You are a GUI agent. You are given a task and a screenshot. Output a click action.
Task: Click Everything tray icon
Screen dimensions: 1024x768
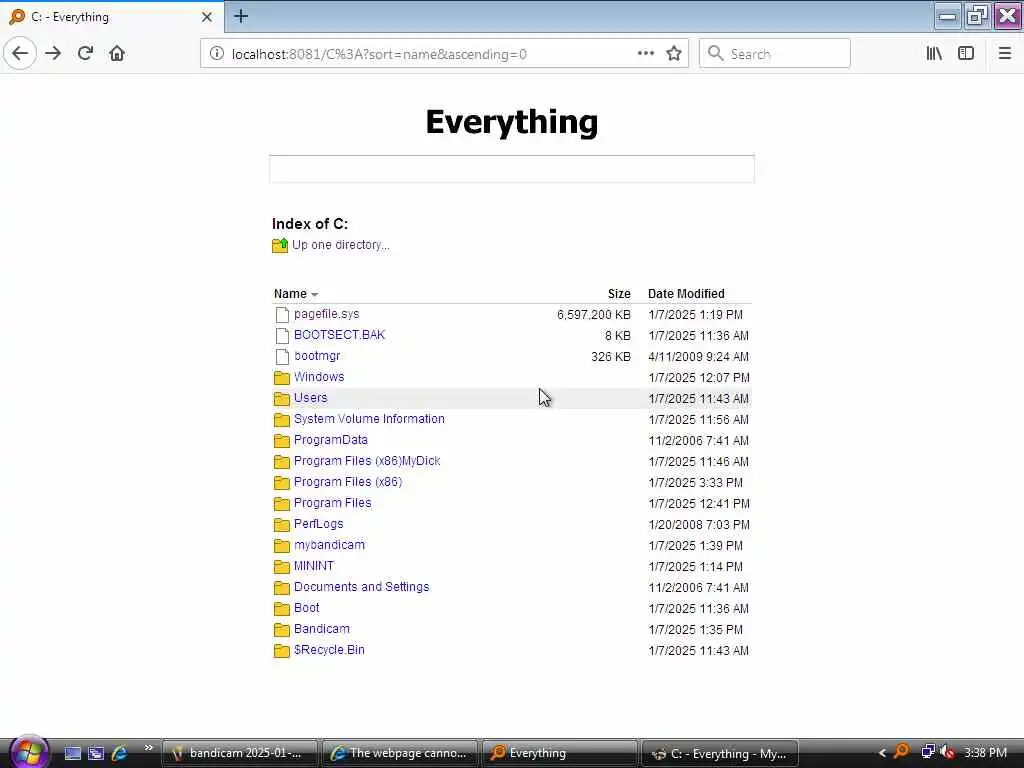(901, 752)
